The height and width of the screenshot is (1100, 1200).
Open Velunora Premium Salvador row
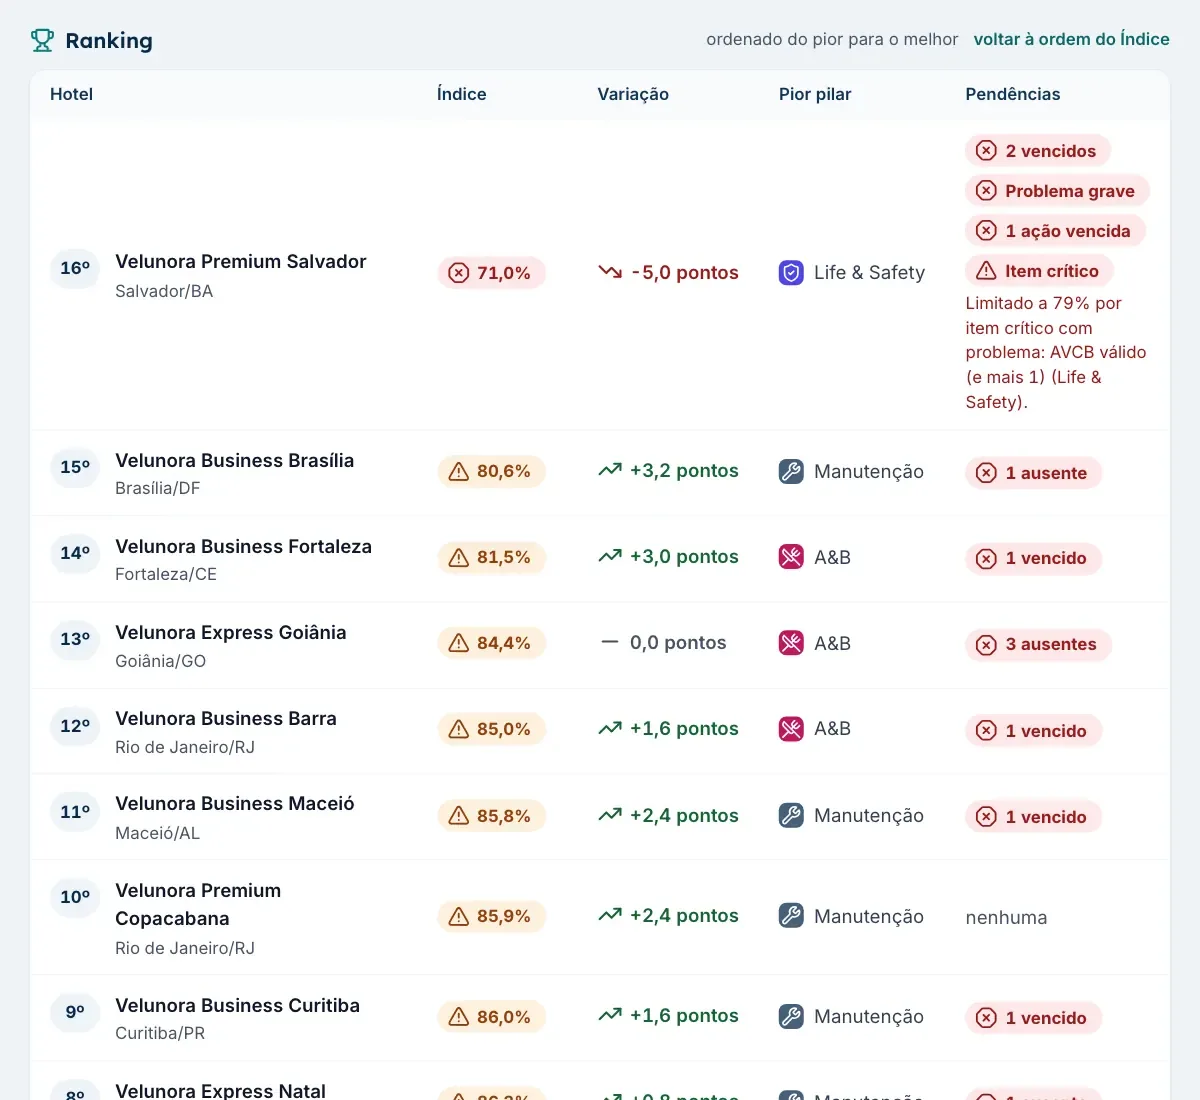[x=600, y=275]
